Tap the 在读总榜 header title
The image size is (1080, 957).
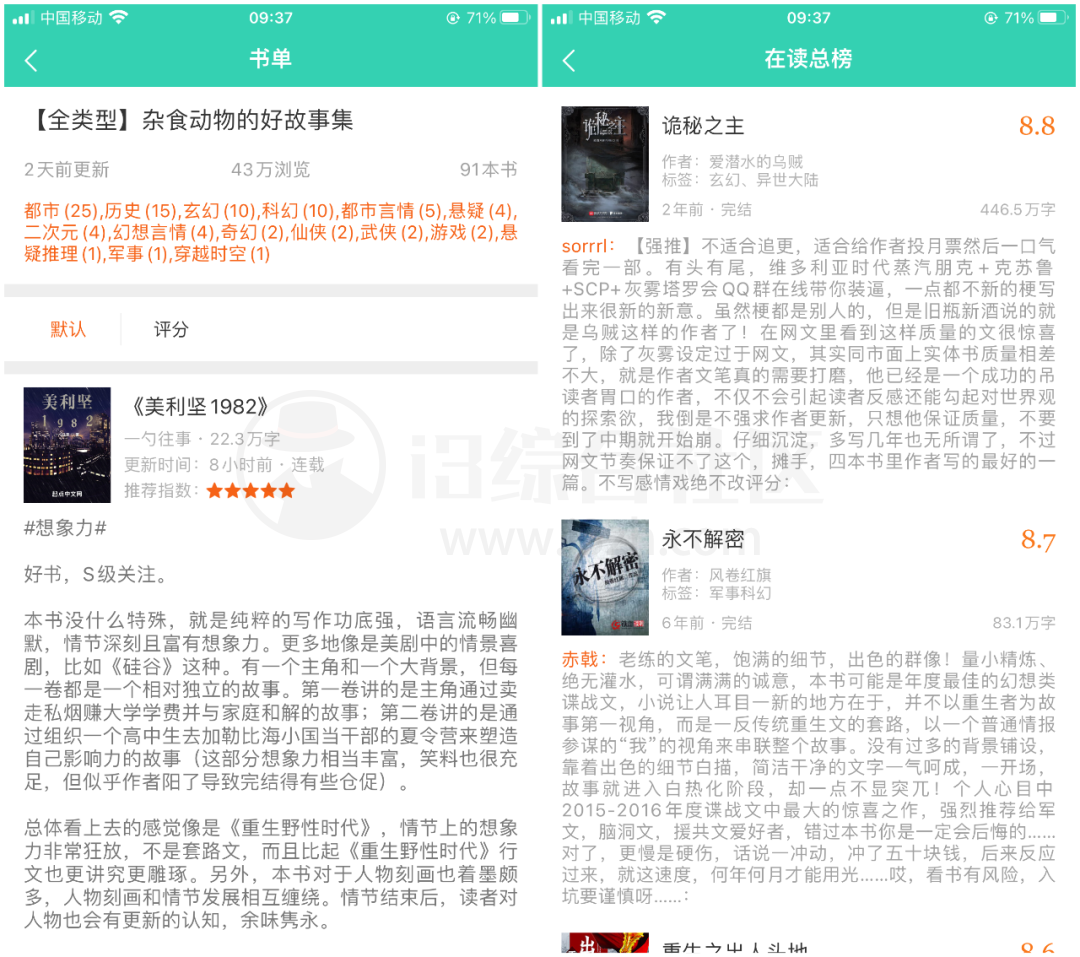coord(809,59)
